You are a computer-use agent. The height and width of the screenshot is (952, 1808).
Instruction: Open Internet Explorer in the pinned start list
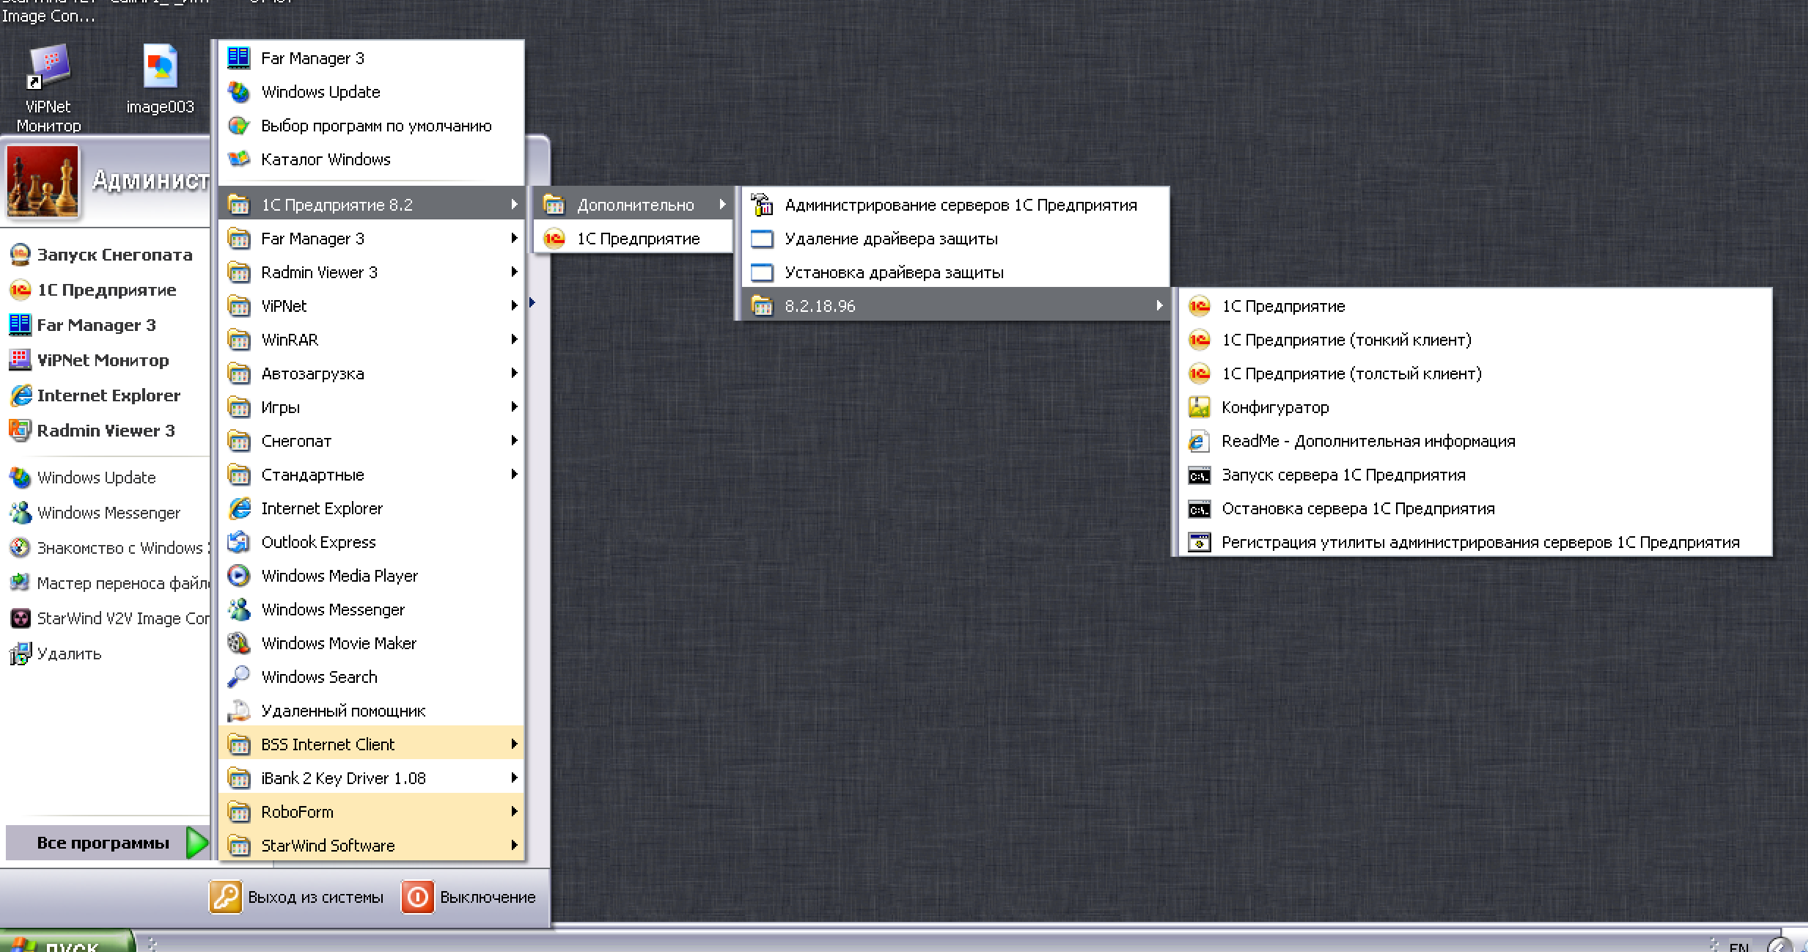(x=104, y=395)
